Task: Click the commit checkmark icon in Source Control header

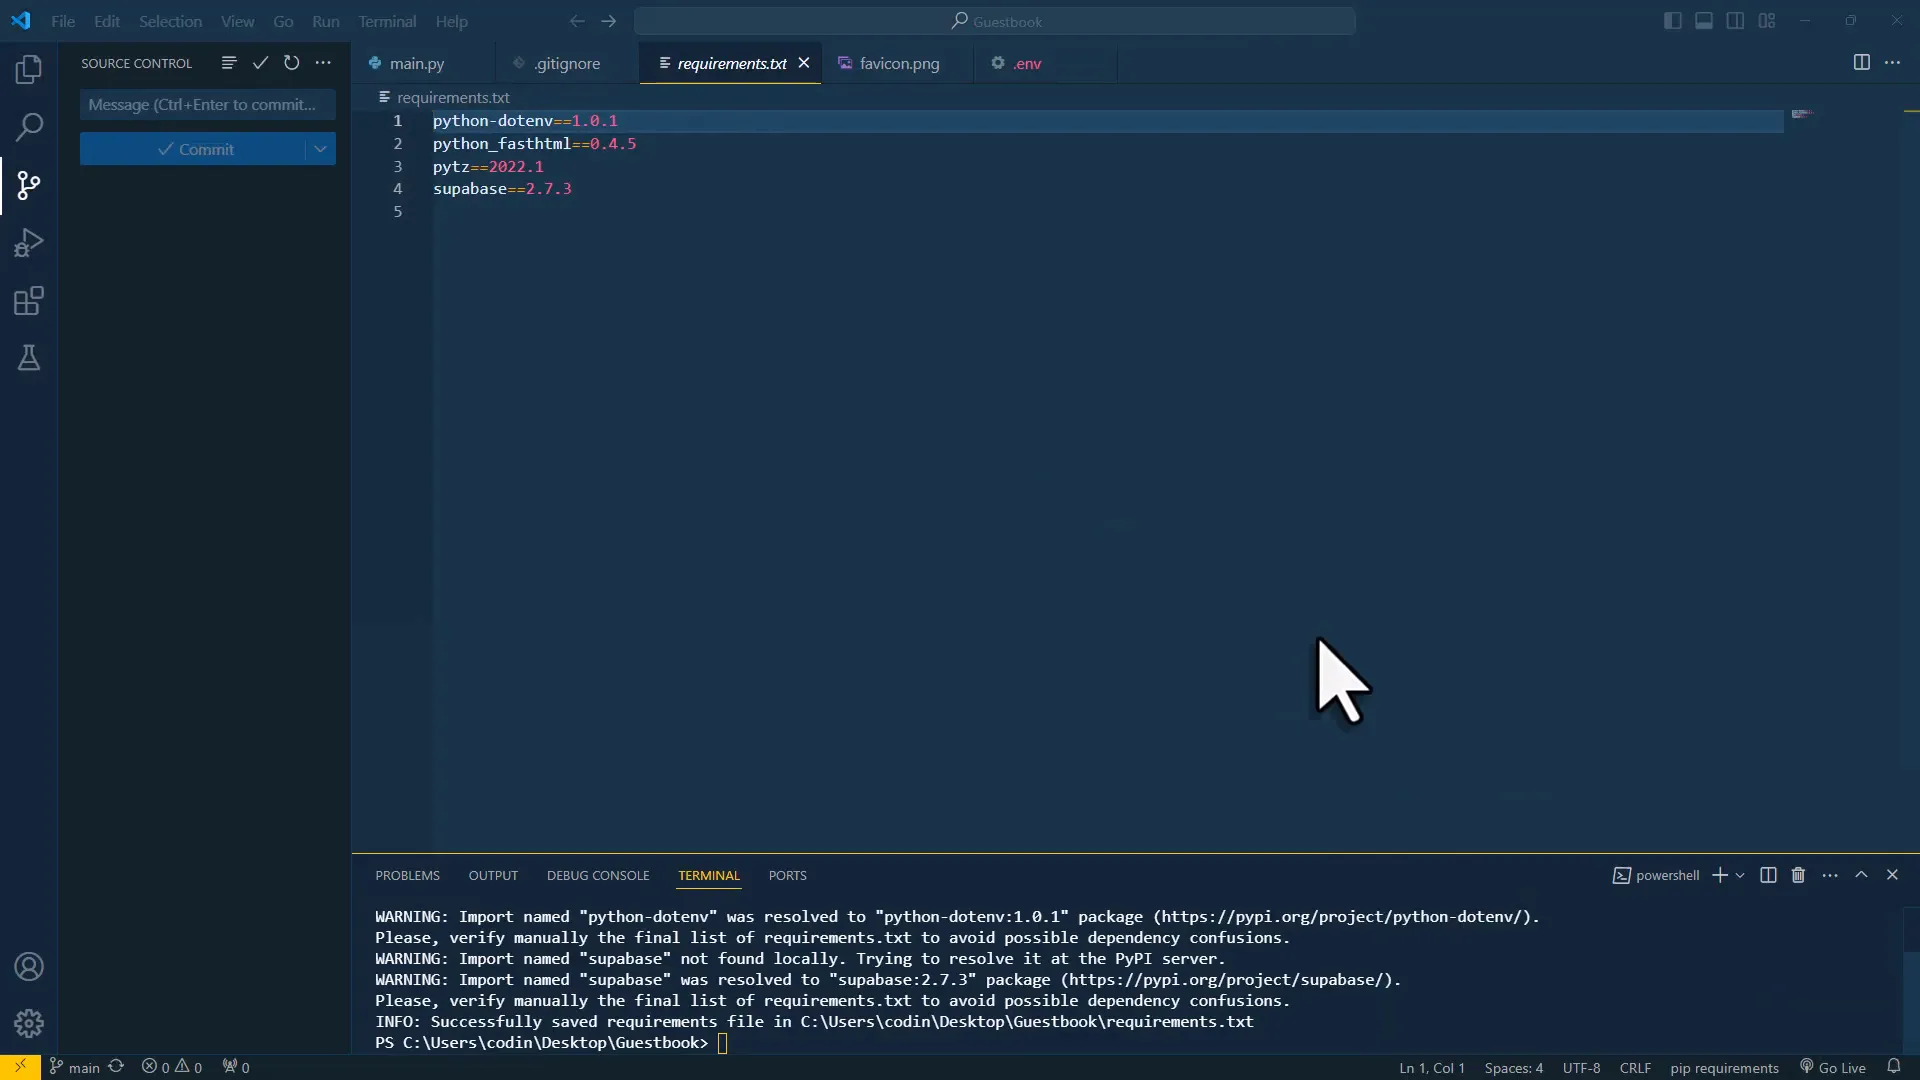Action: point(260,63)
